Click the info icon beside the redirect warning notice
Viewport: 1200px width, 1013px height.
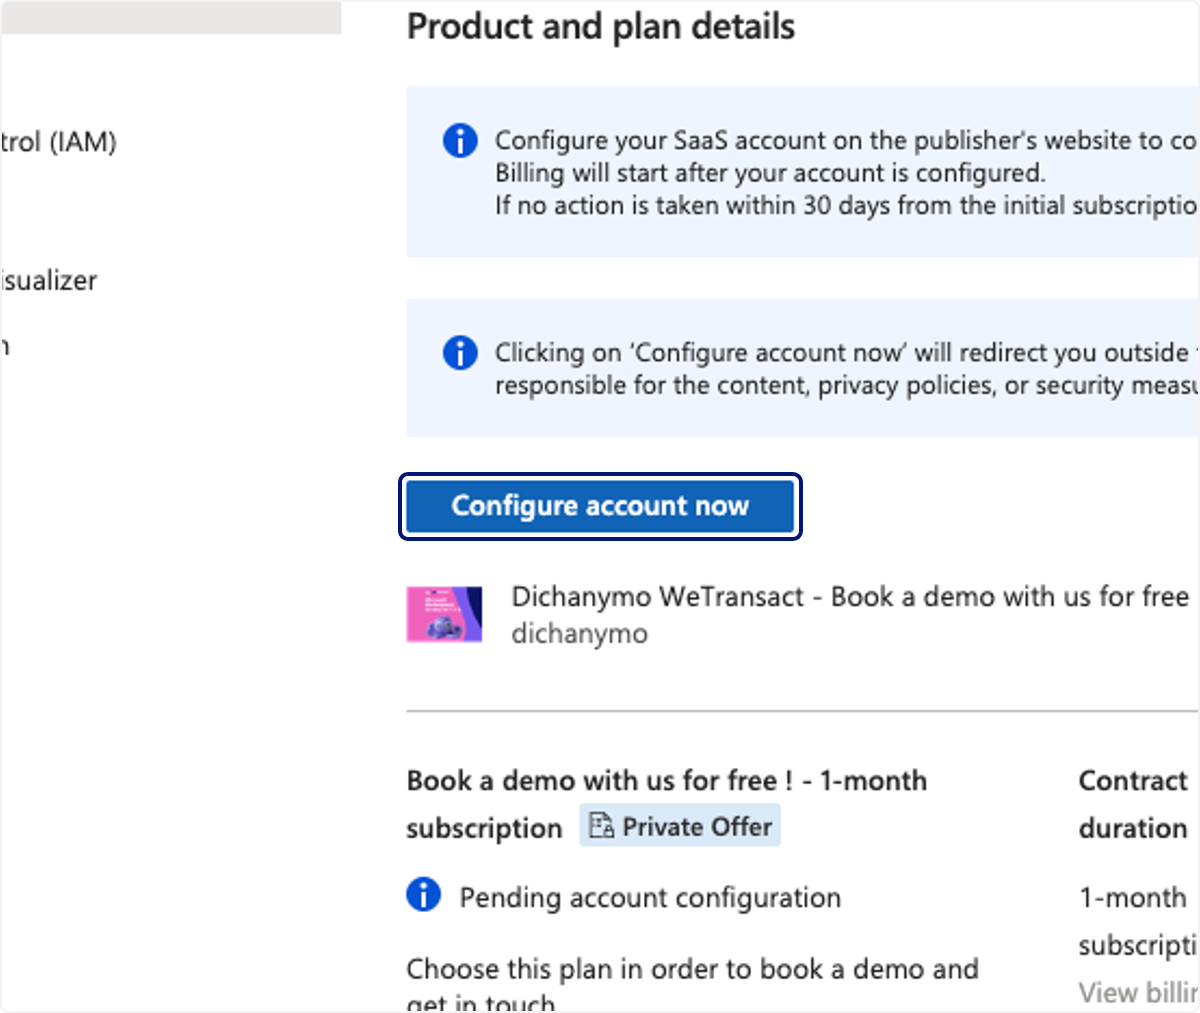click(x=460, y=353)
